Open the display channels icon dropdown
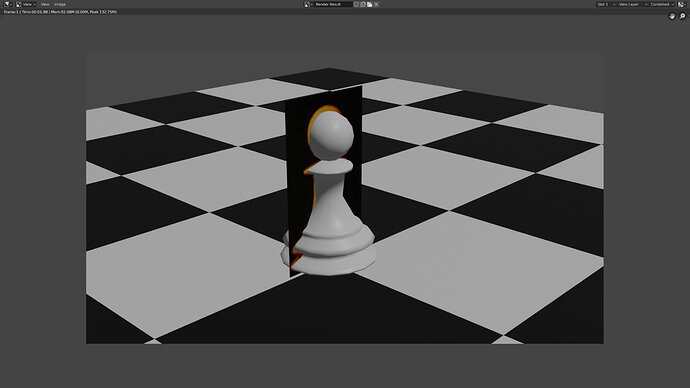The width and height of the screenshot is (690, 388). click(x=682, y=4)
